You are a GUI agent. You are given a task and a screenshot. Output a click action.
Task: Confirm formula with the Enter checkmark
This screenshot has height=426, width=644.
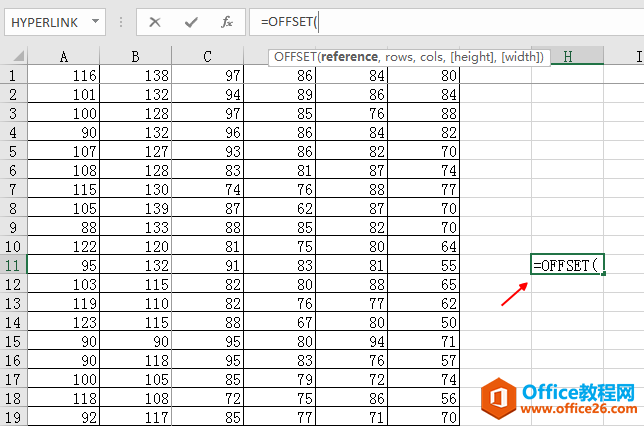(191, 21)
